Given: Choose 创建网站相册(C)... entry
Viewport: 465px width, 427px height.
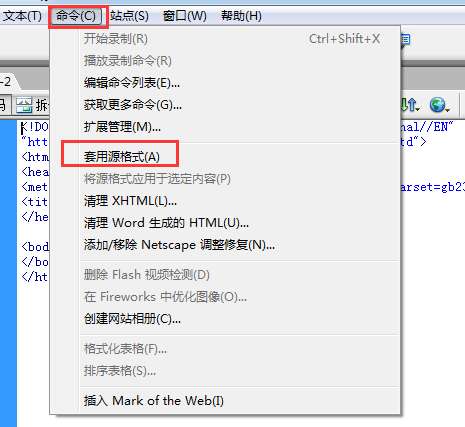Looking at the screenshot, I should [x=132, y=319].
